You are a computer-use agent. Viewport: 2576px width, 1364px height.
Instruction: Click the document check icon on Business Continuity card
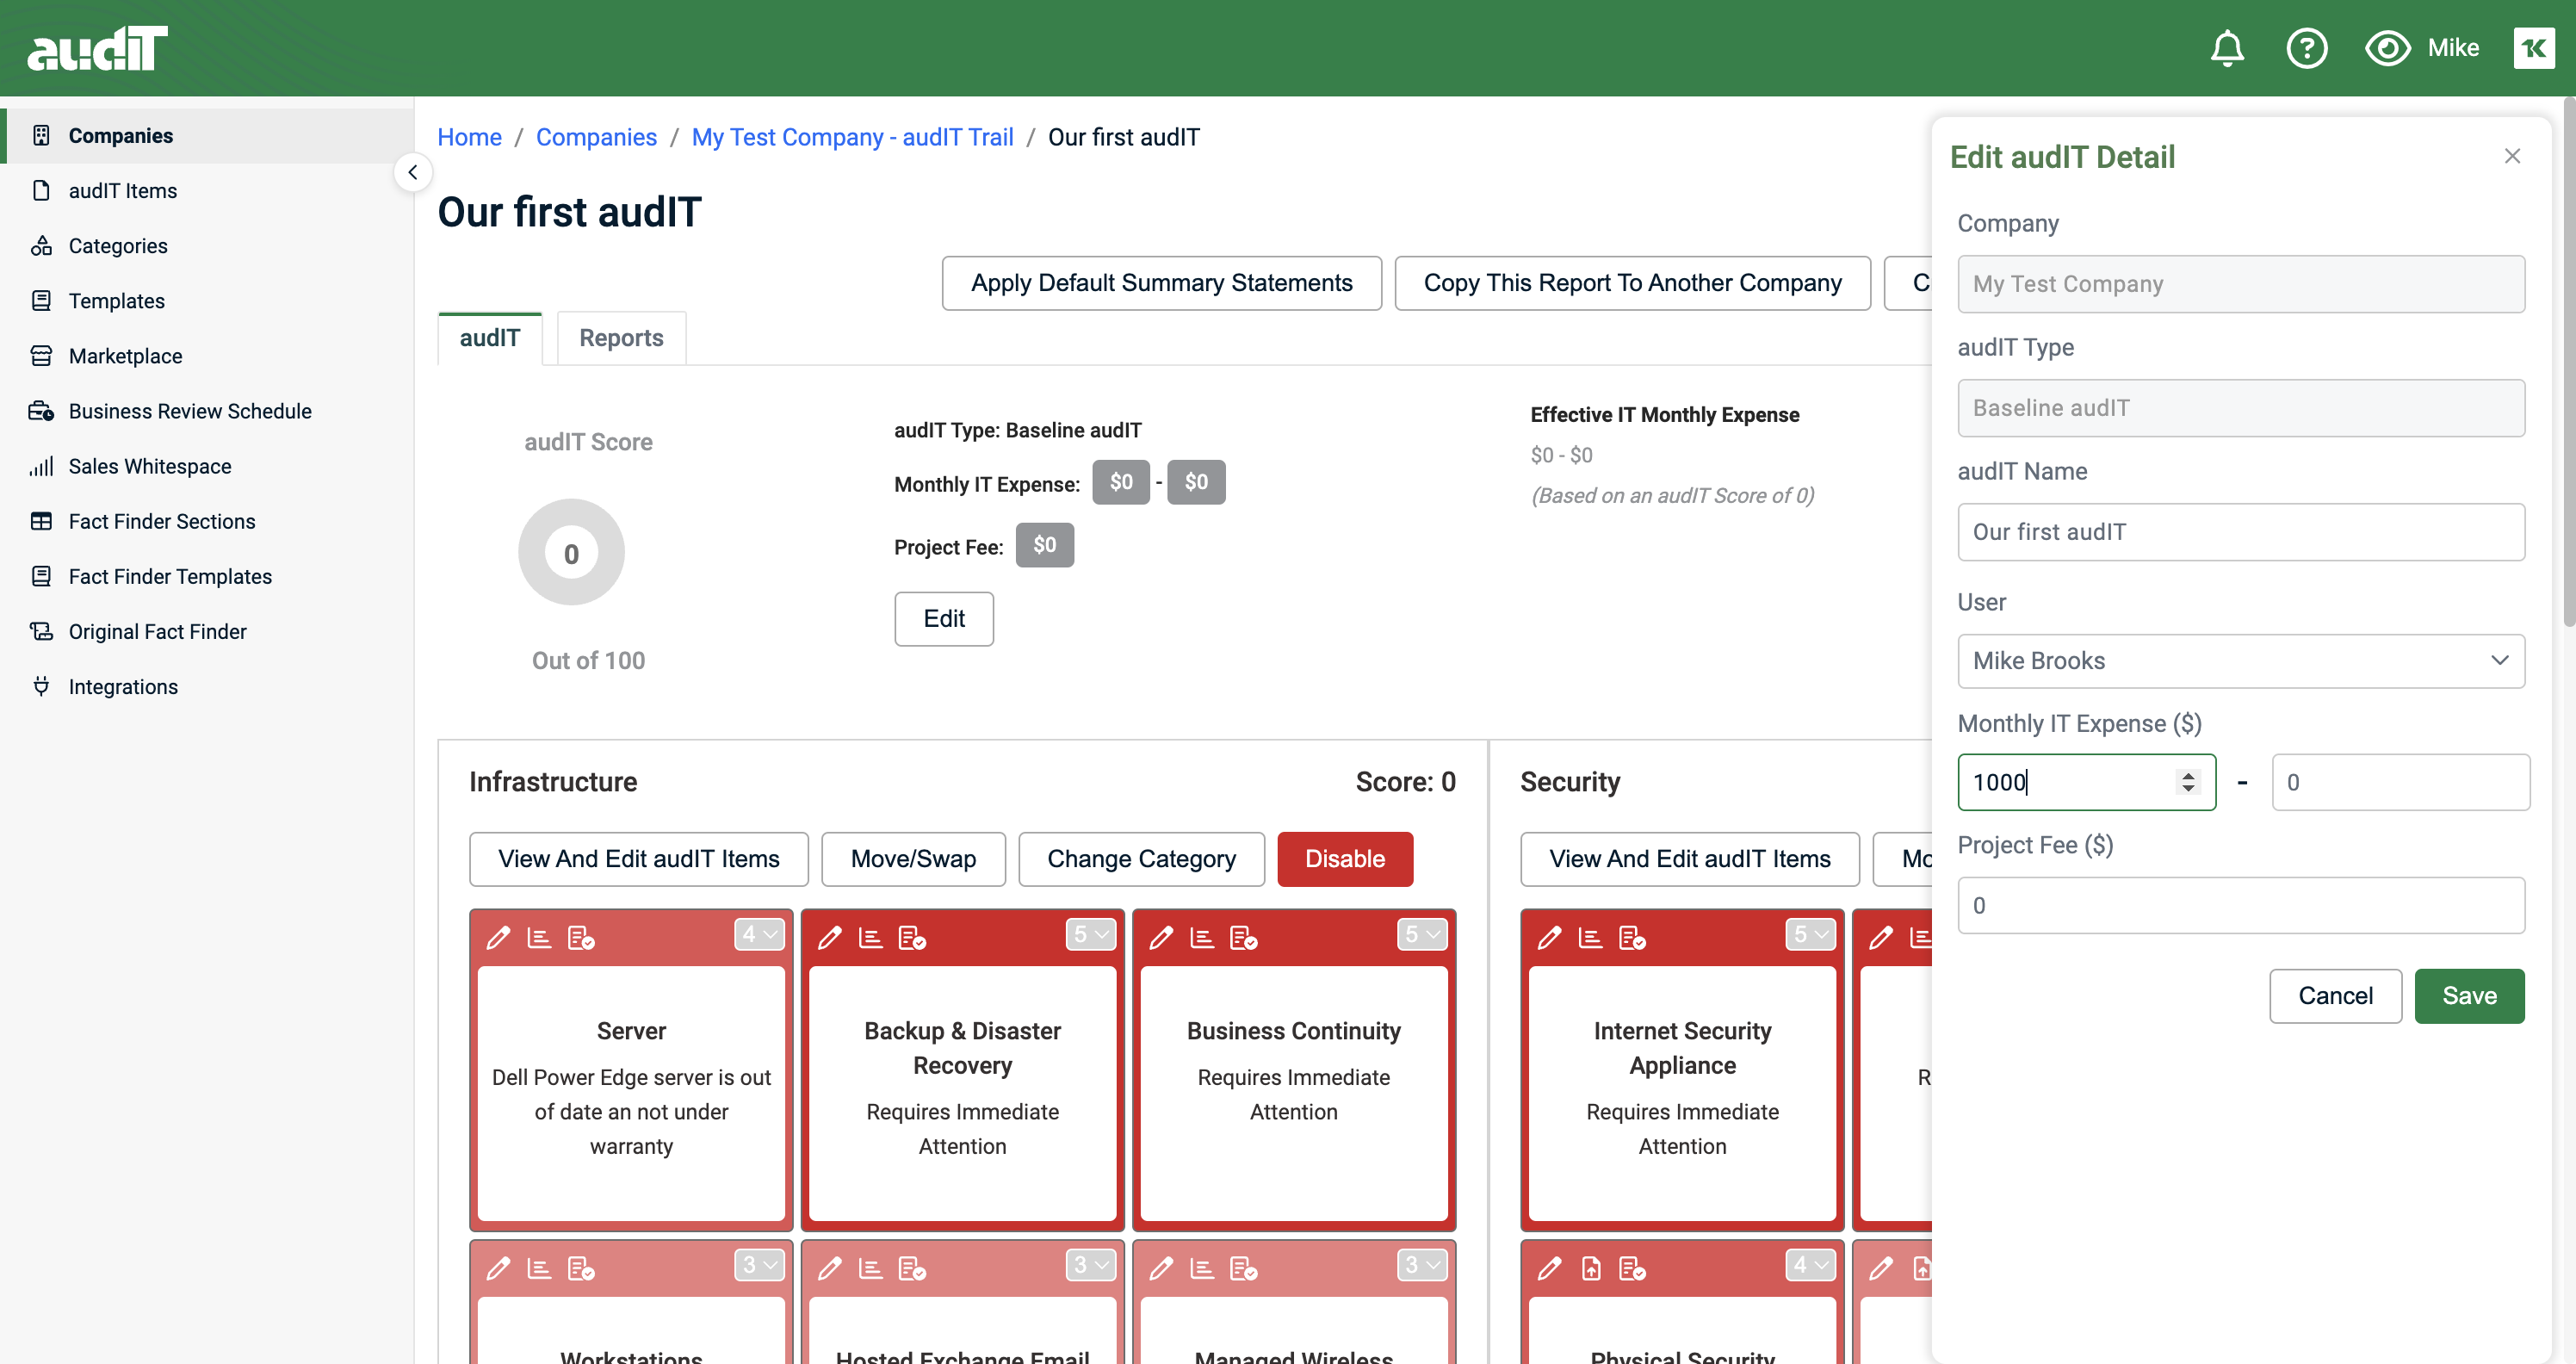click(1243, 937)
